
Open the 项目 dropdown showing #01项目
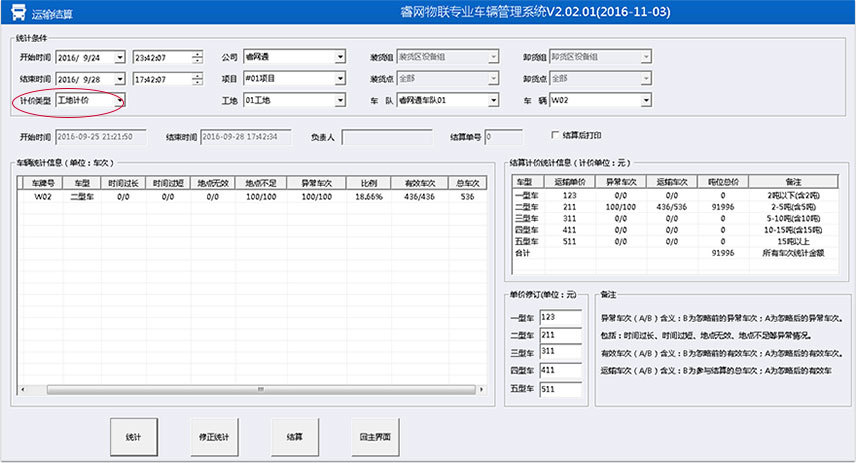(340, 79)
